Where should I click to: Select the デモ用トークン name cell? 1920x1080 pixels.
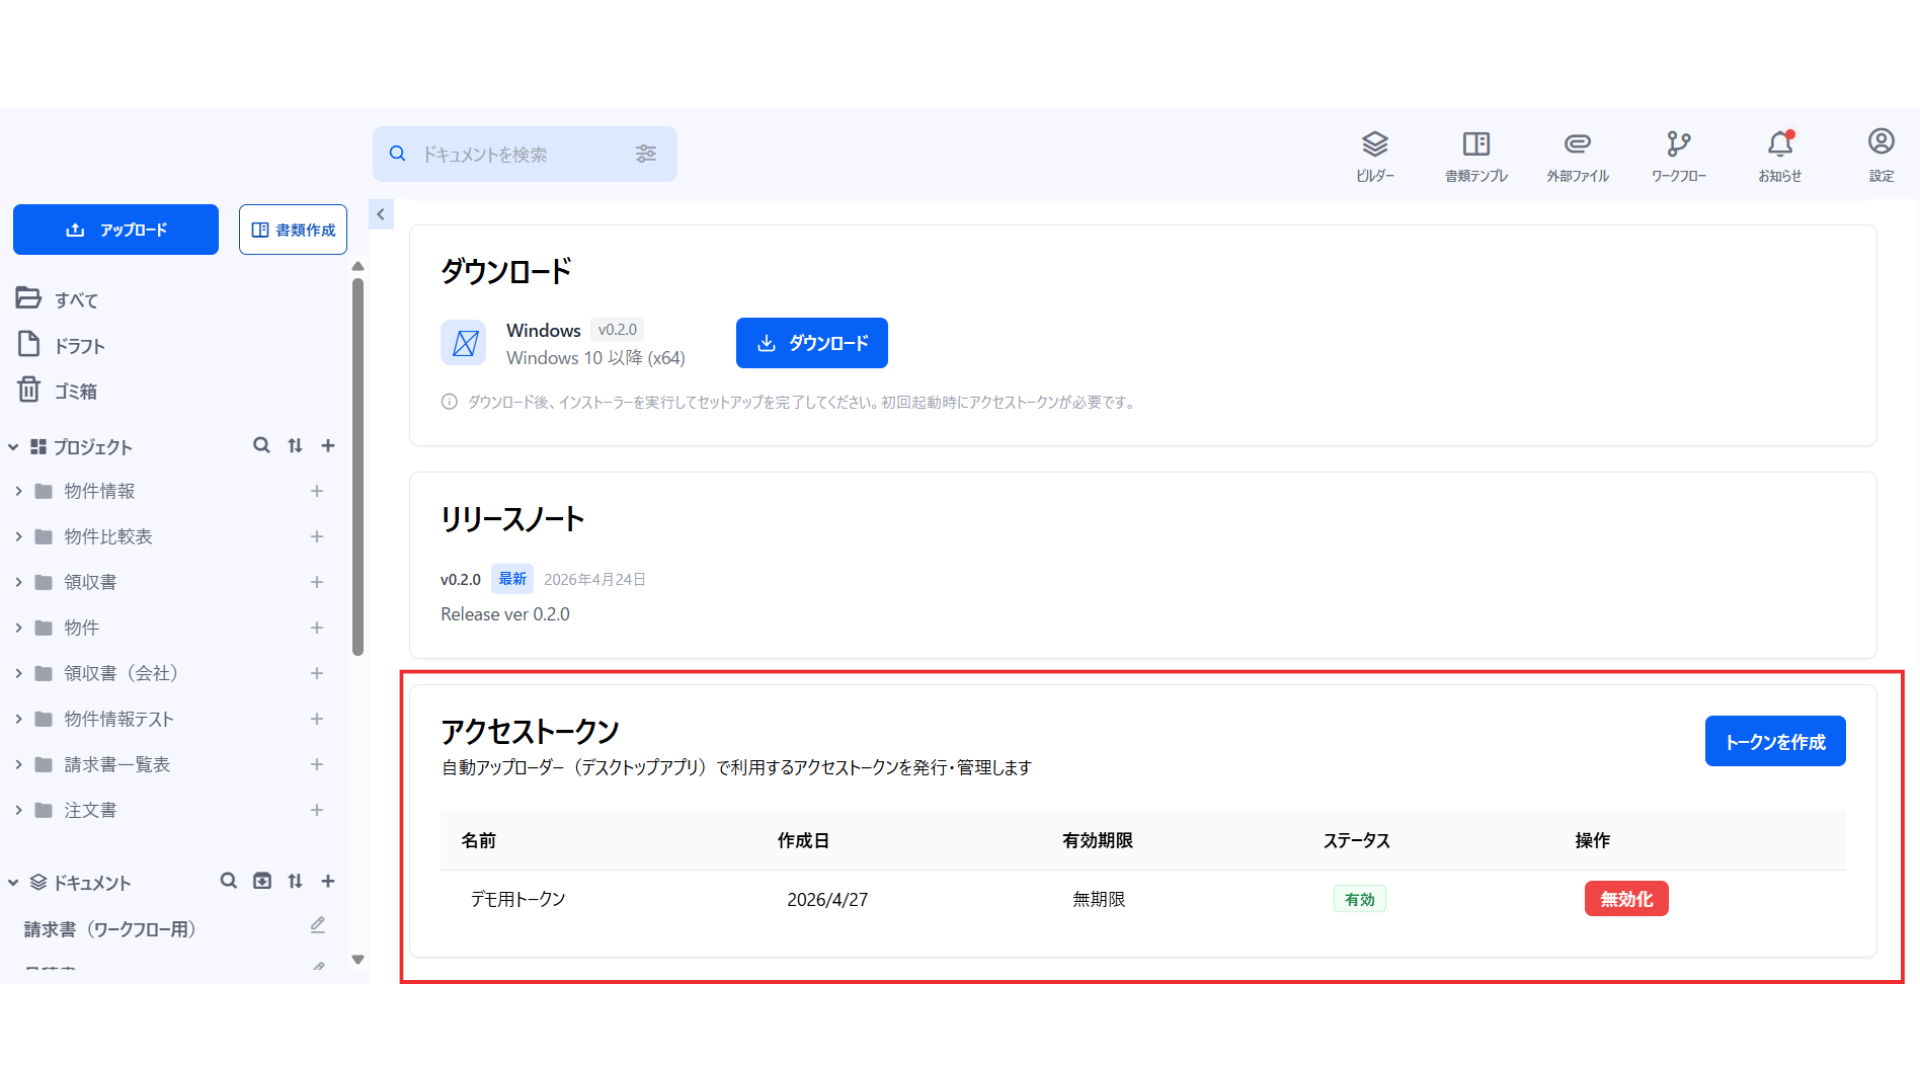[x=518, y=899]
